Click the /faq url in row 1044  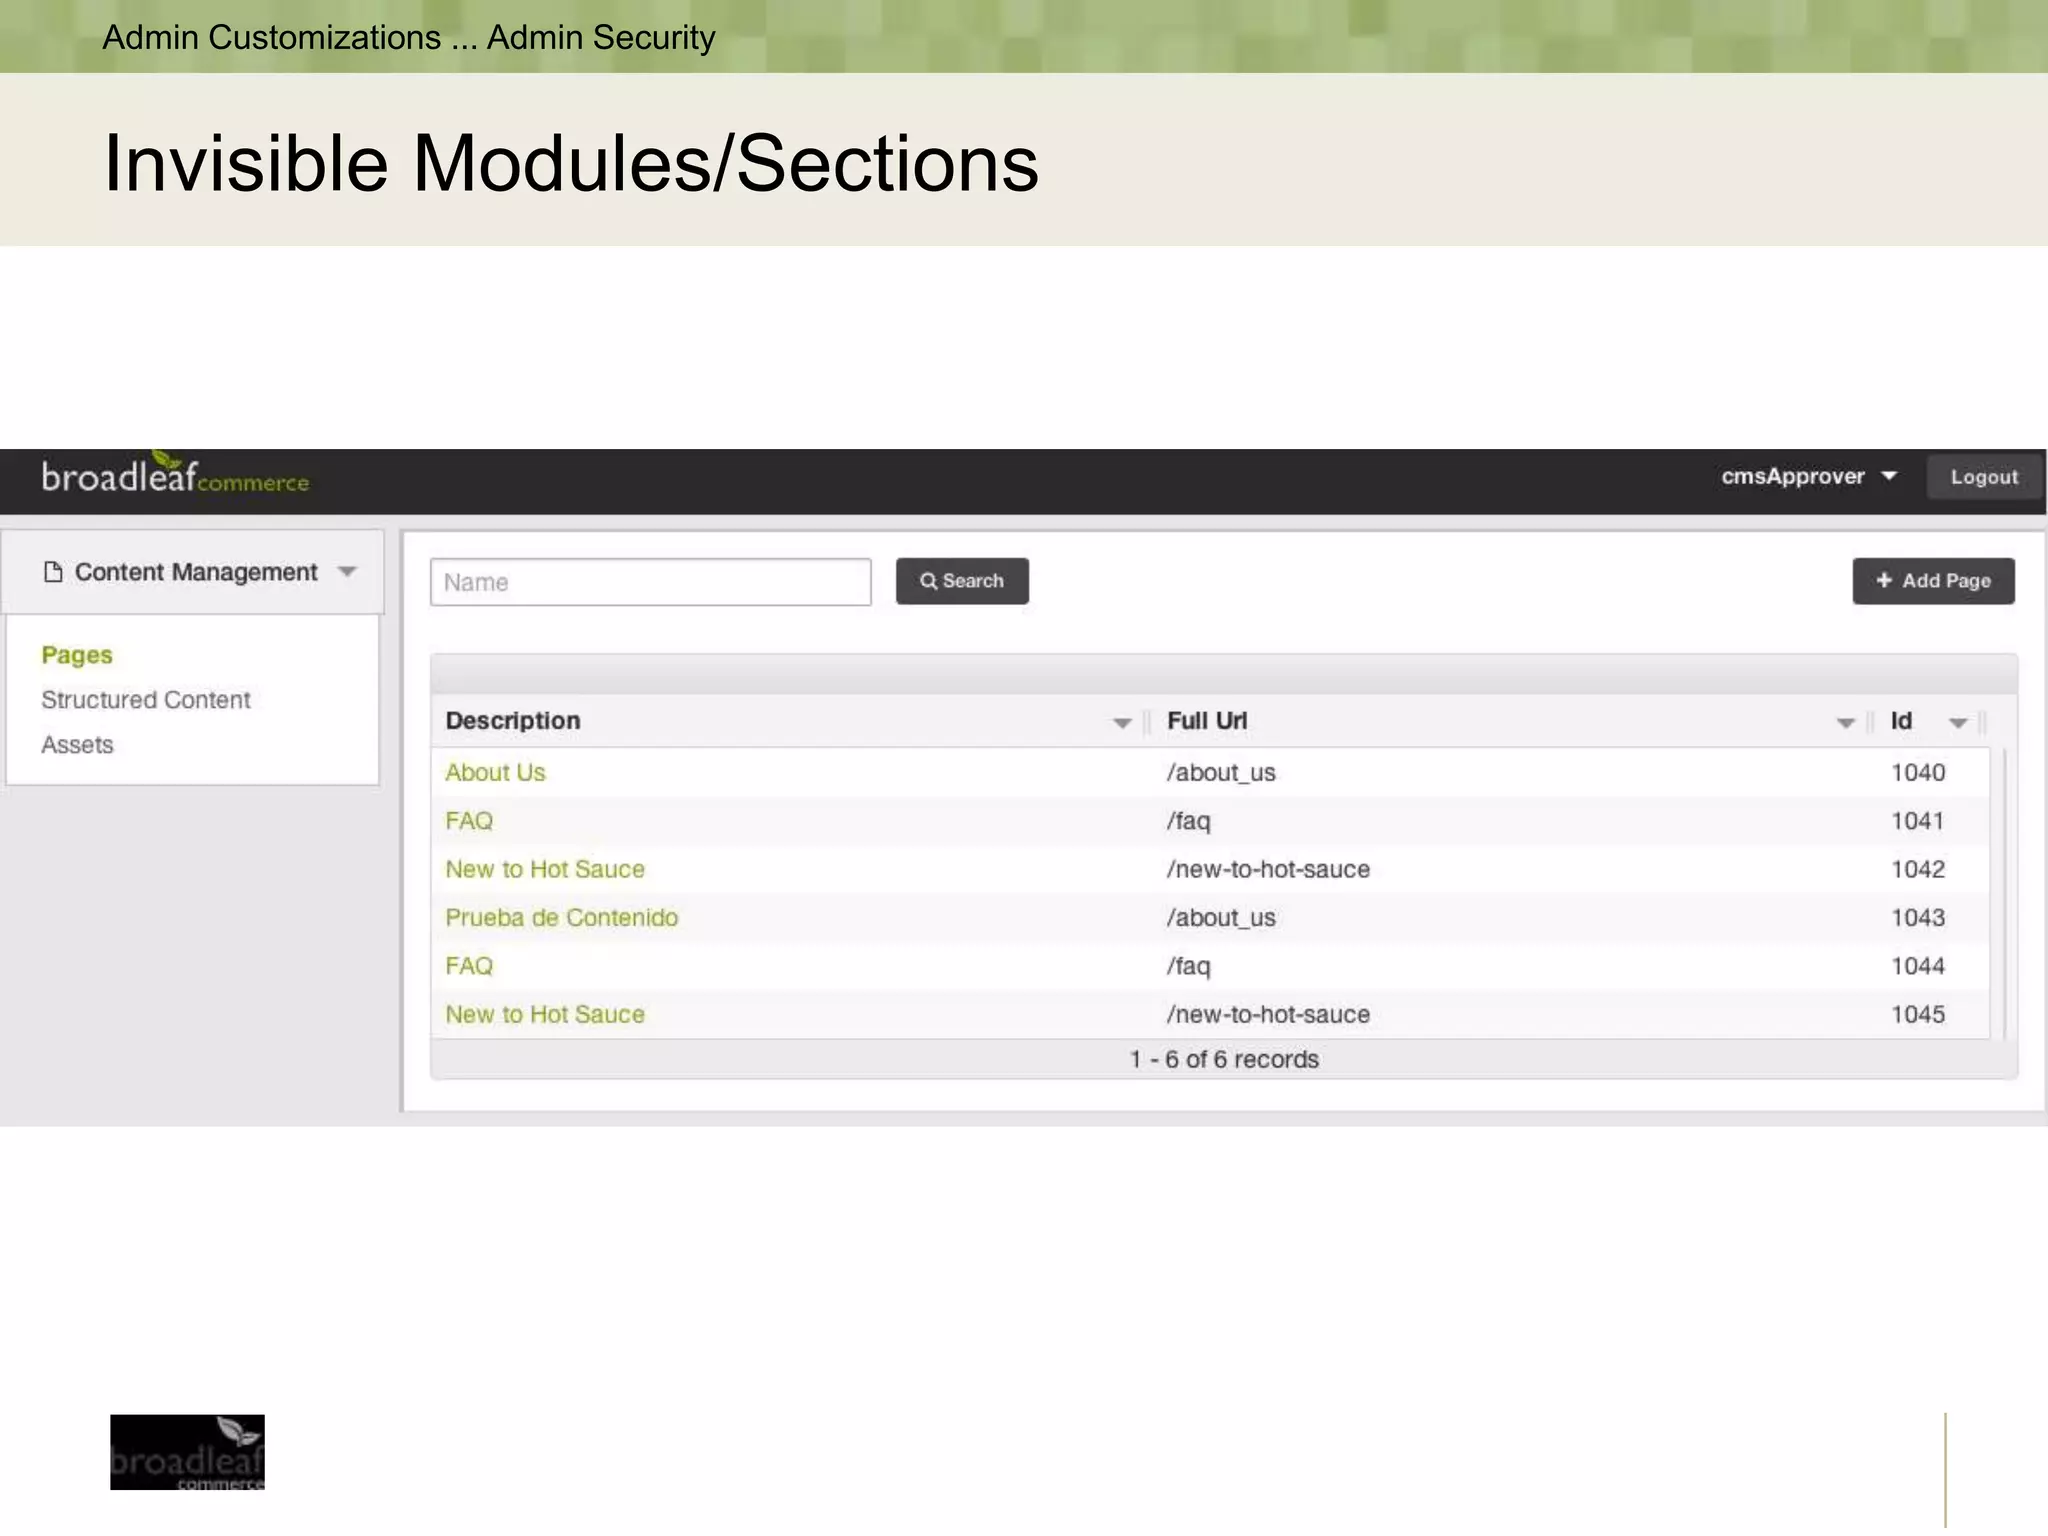pos(1188,966)
